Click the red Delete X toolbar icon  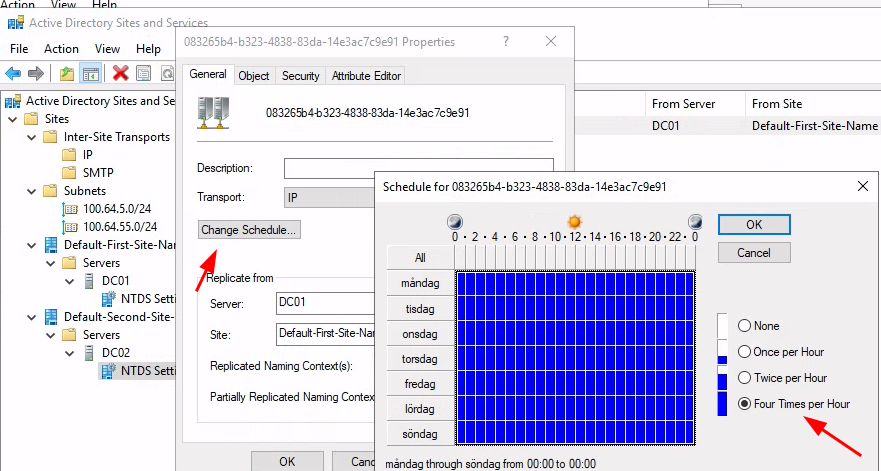(120, 73)
